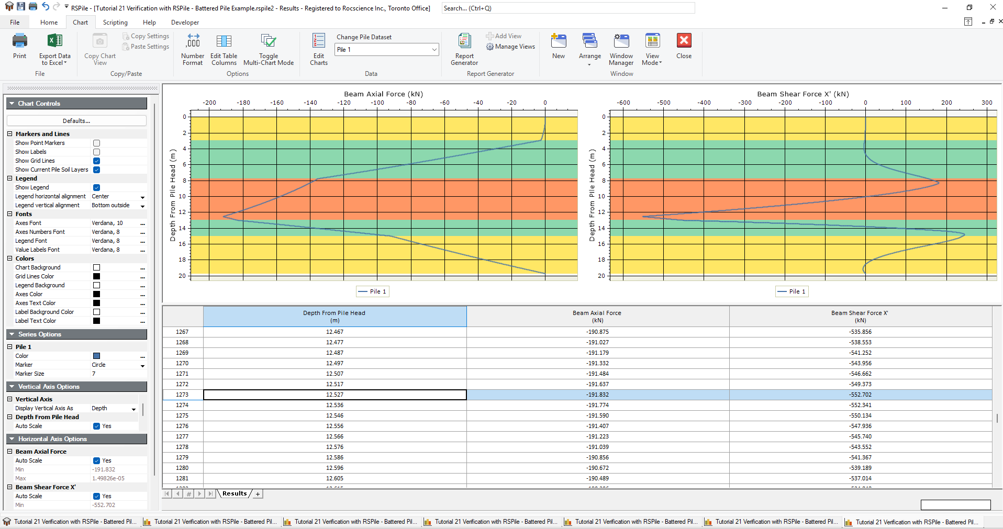Switch to the Home ribbon tab
Image resolution: width=1003 pixels, height=529 pixels.
tap(49, 22)
